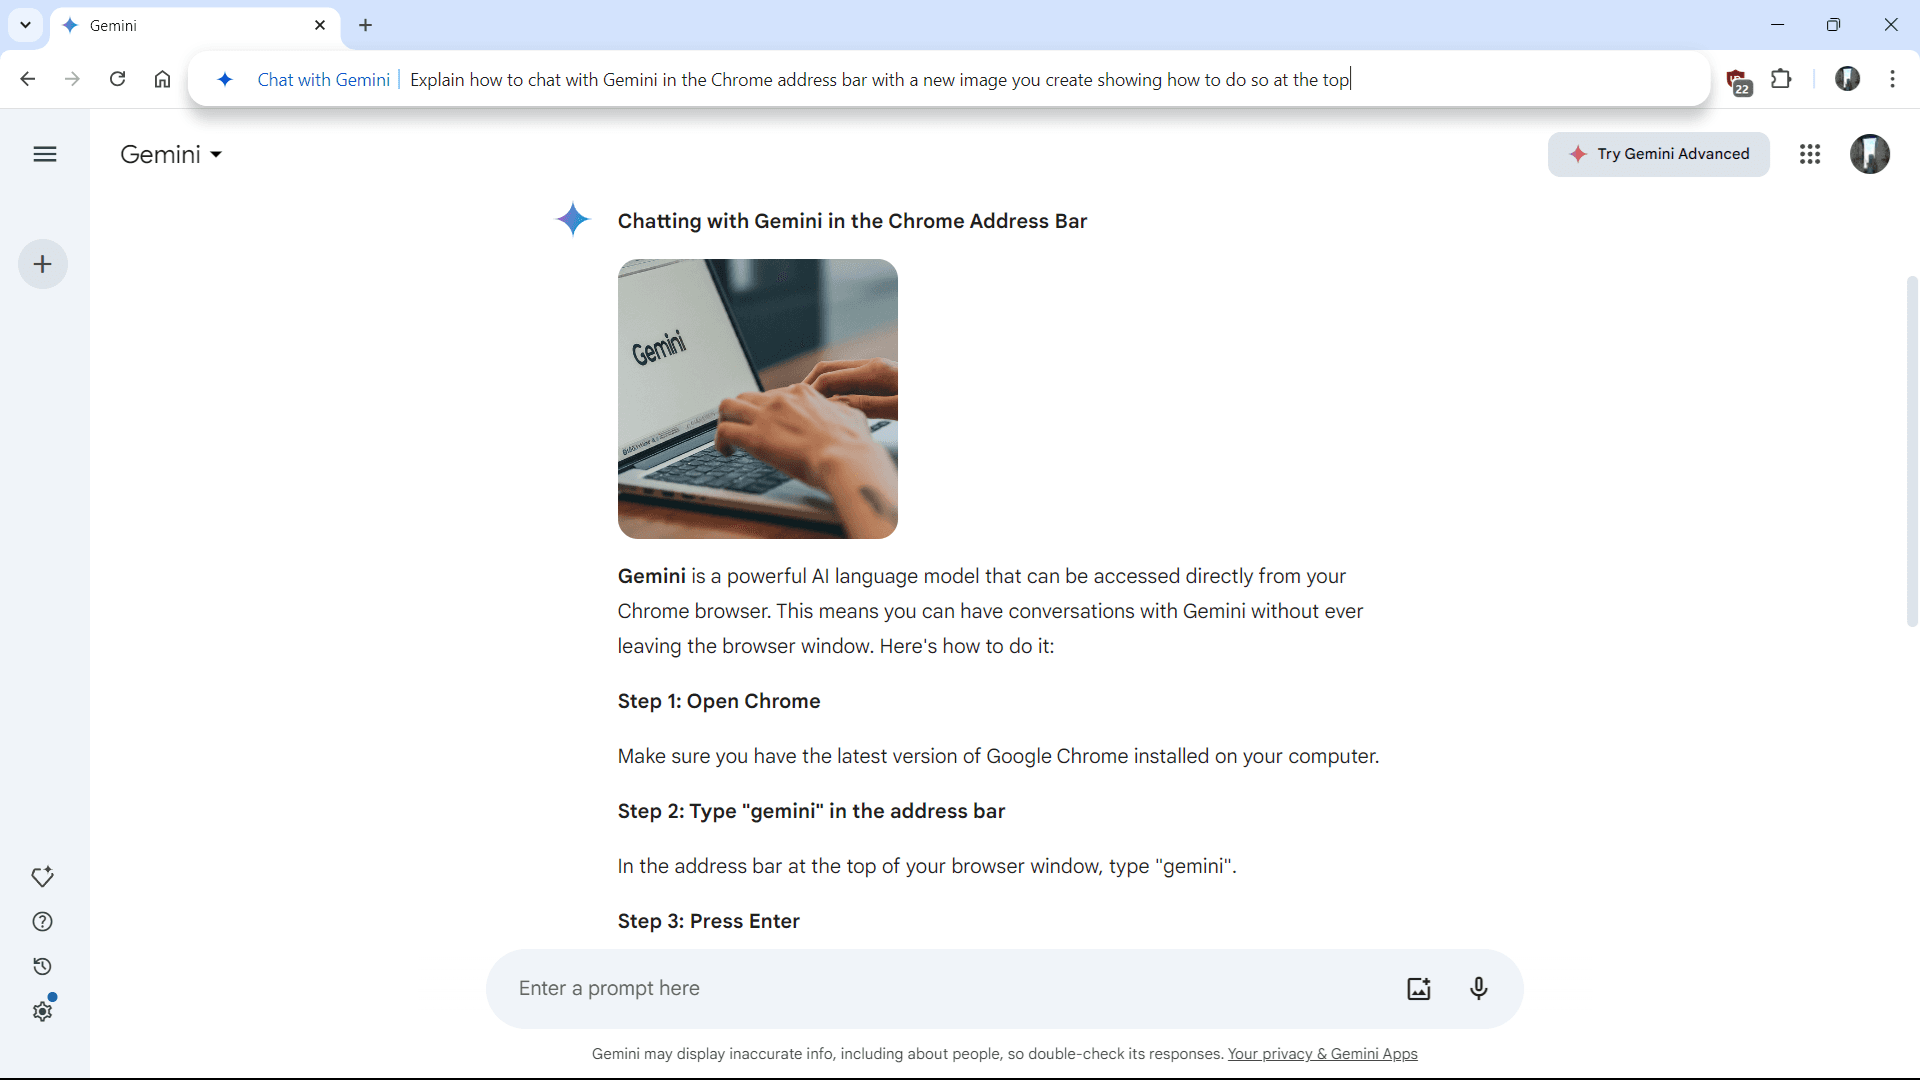The image size is (1920, 1080).
Task: Toggle the favorites heart icon in sidebar
Action: (x=44, y=876)
